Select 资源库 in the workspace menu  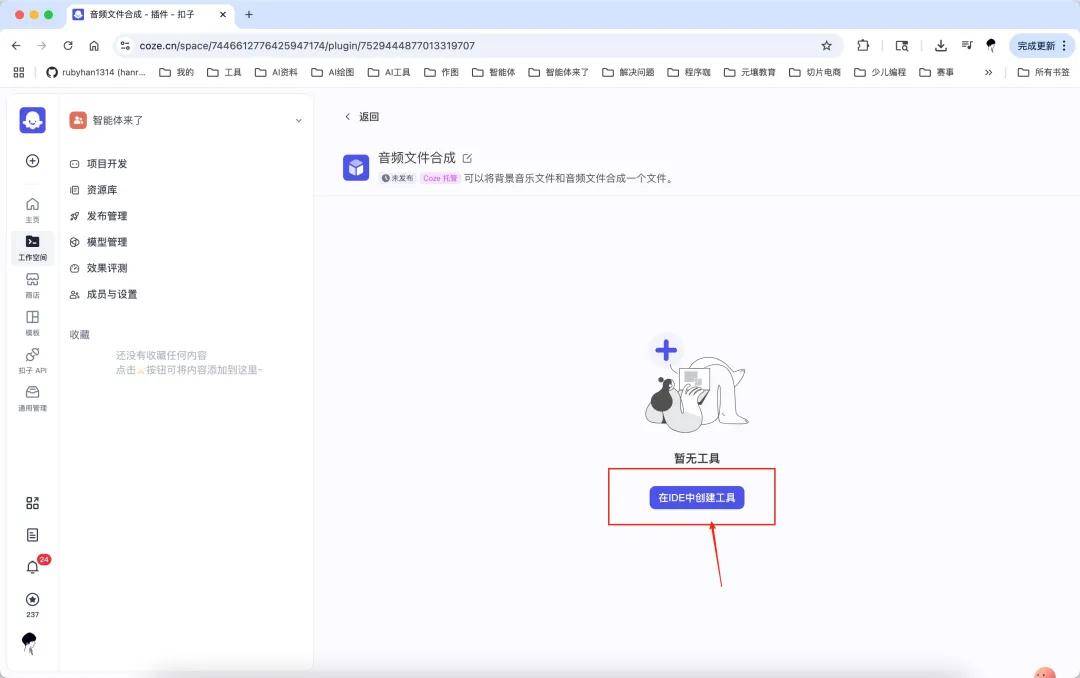pos(101,190)
